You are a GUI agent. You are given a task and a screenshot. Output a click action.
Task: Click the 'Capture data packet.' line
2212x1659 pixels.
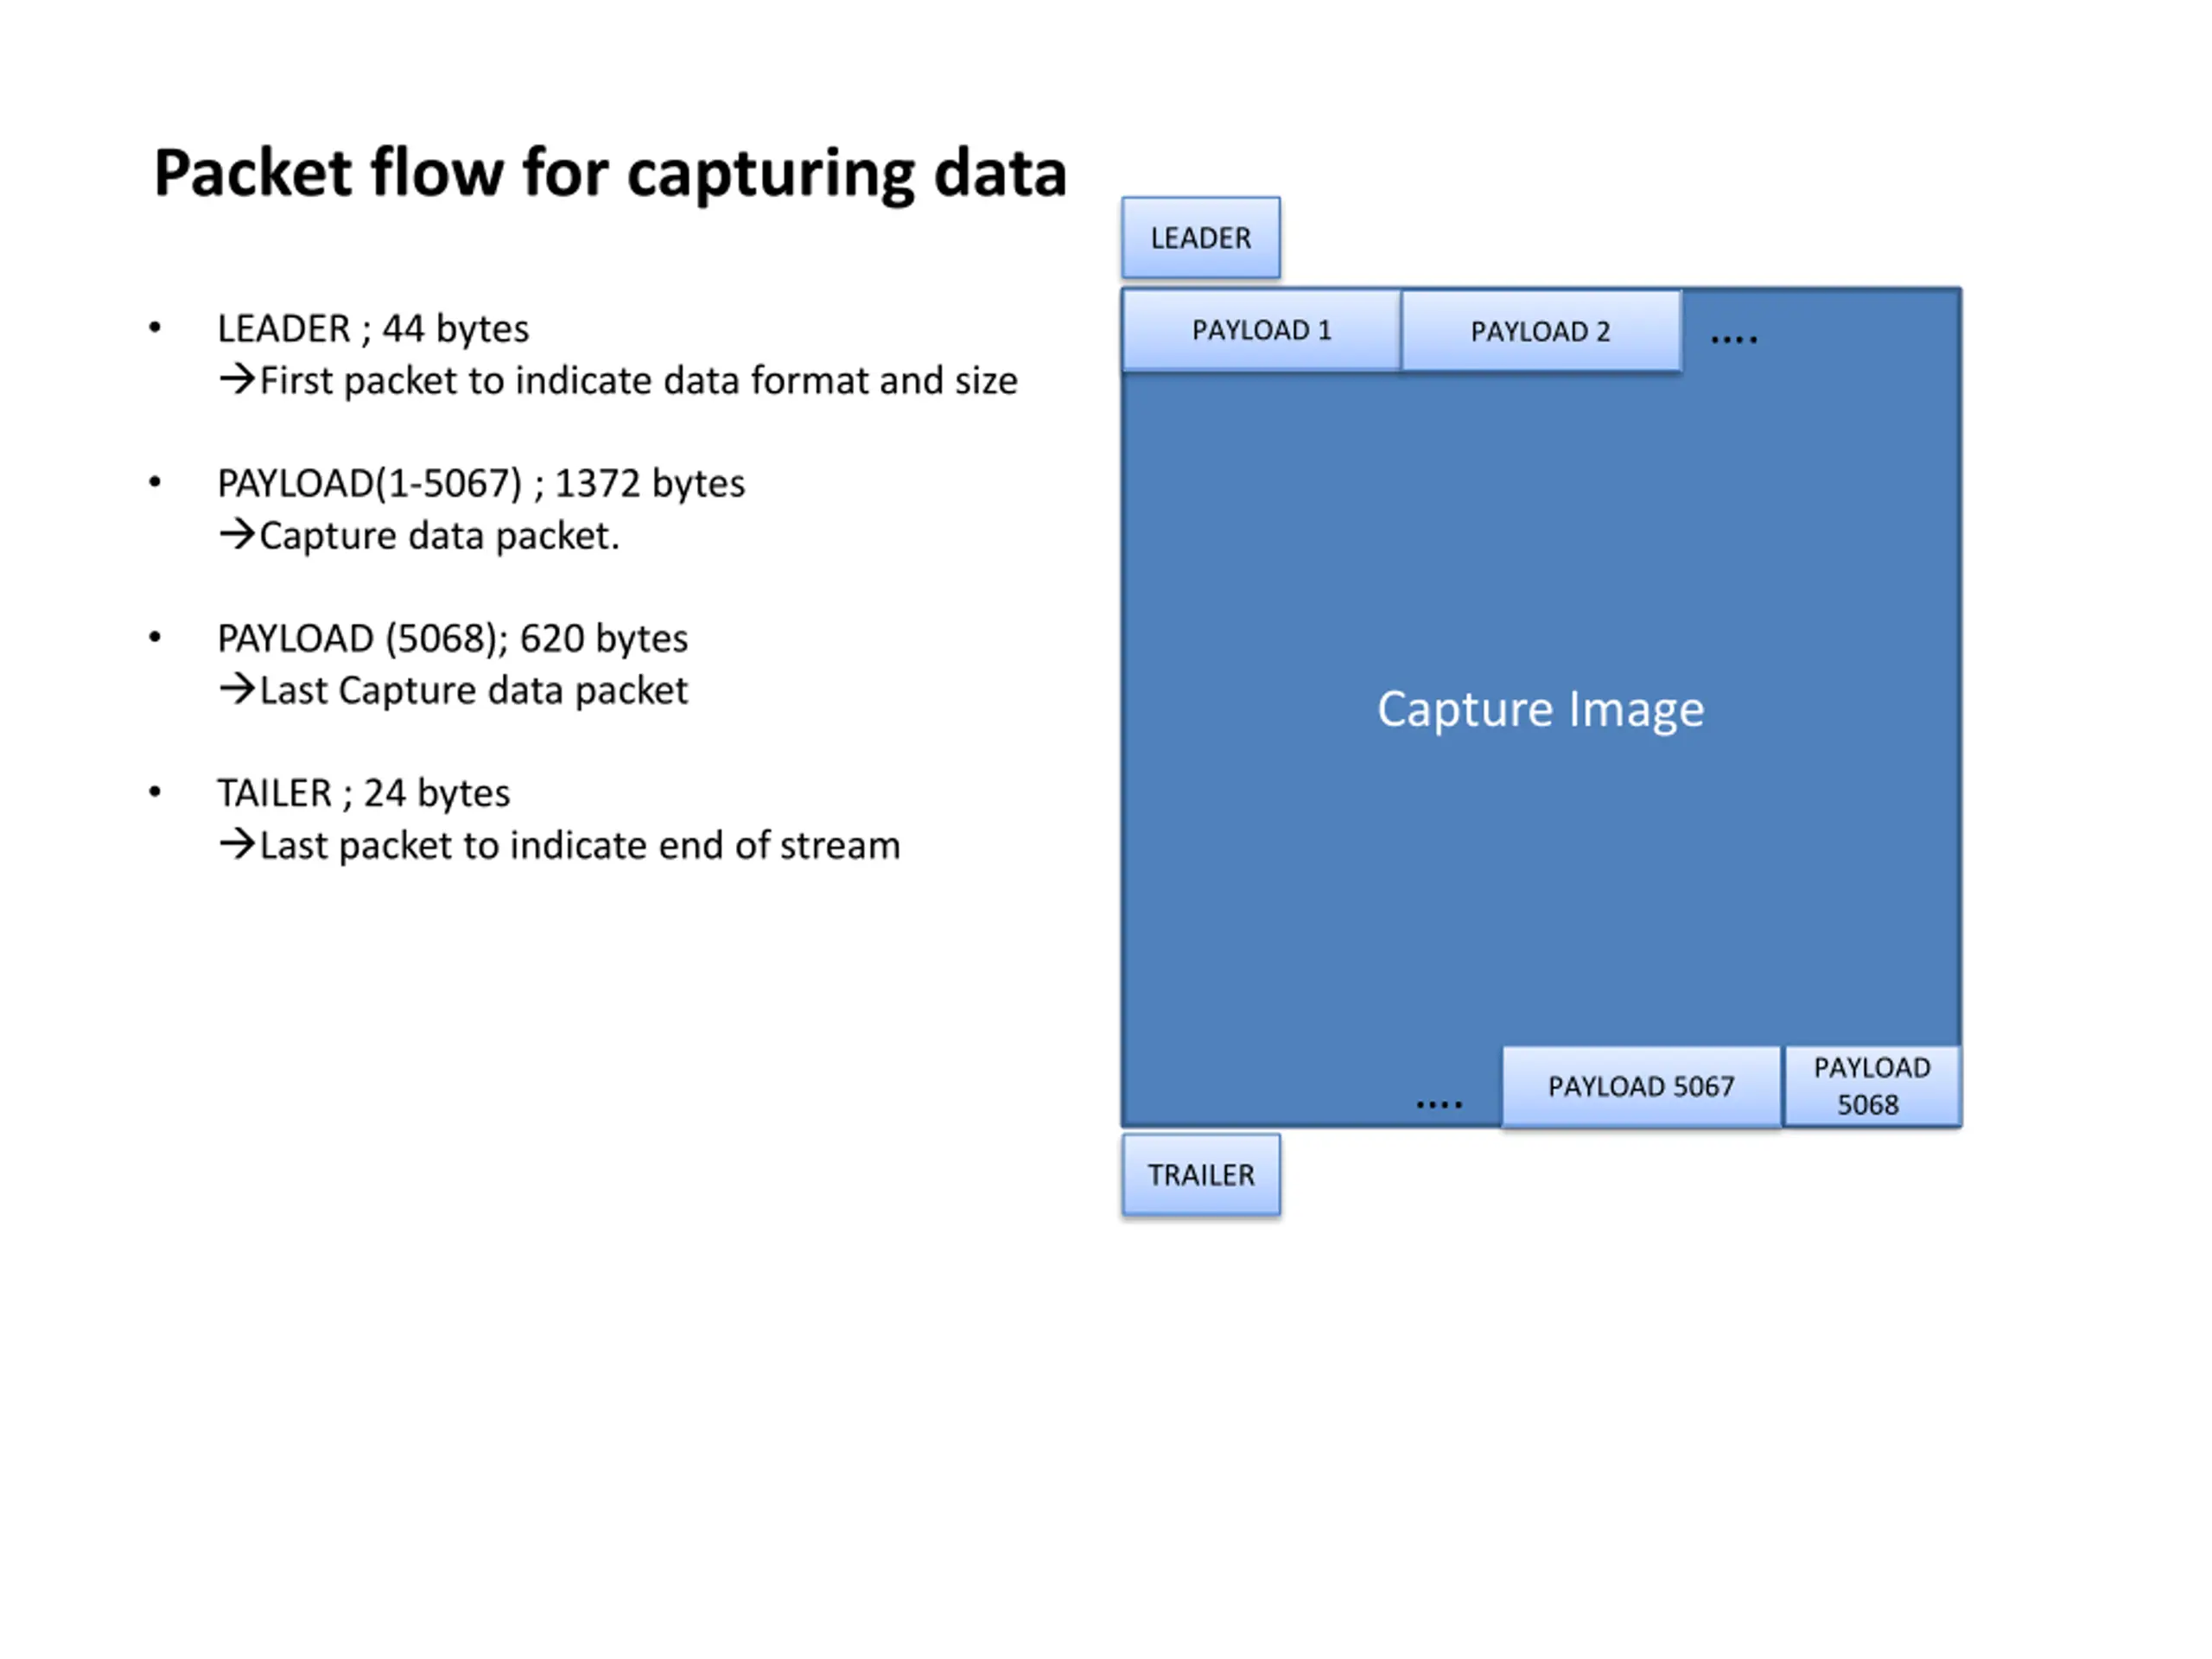point(419,536)
